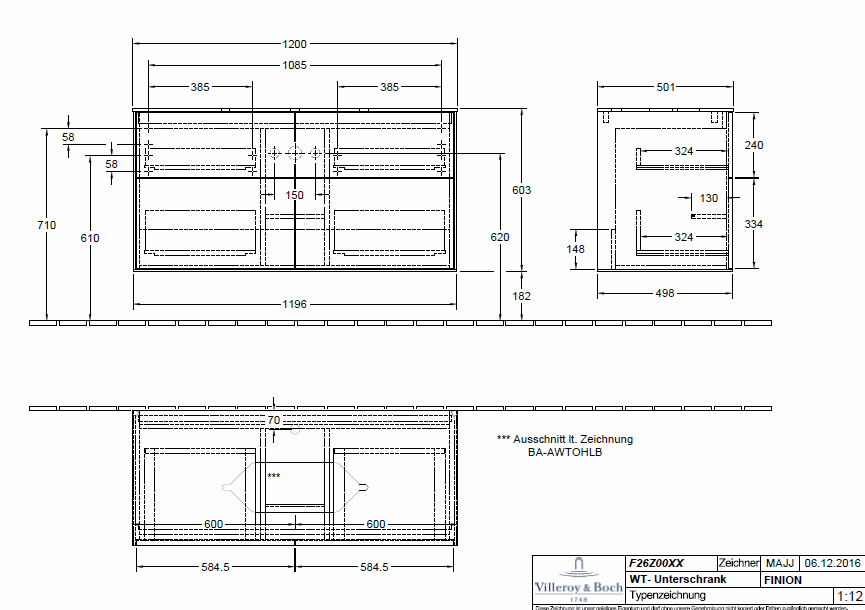
Task: Select the 150 center spacing dimension
Action: 295,195
